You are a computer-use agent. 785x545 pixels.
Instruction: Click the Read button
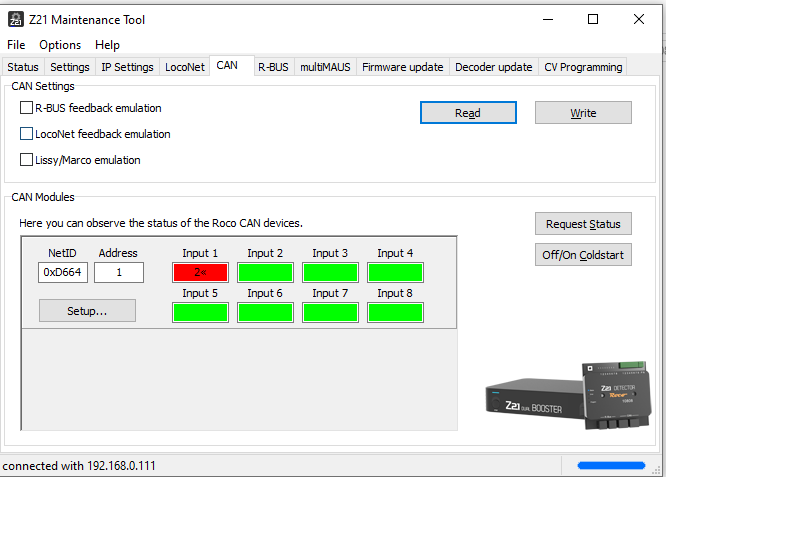click(468, 113)
